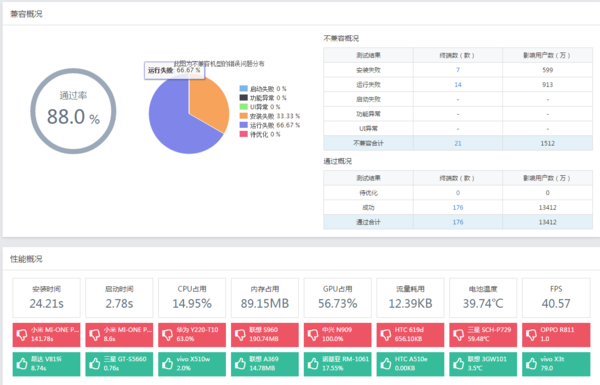Open the 14 models link for 运行失败

point(458,85)
